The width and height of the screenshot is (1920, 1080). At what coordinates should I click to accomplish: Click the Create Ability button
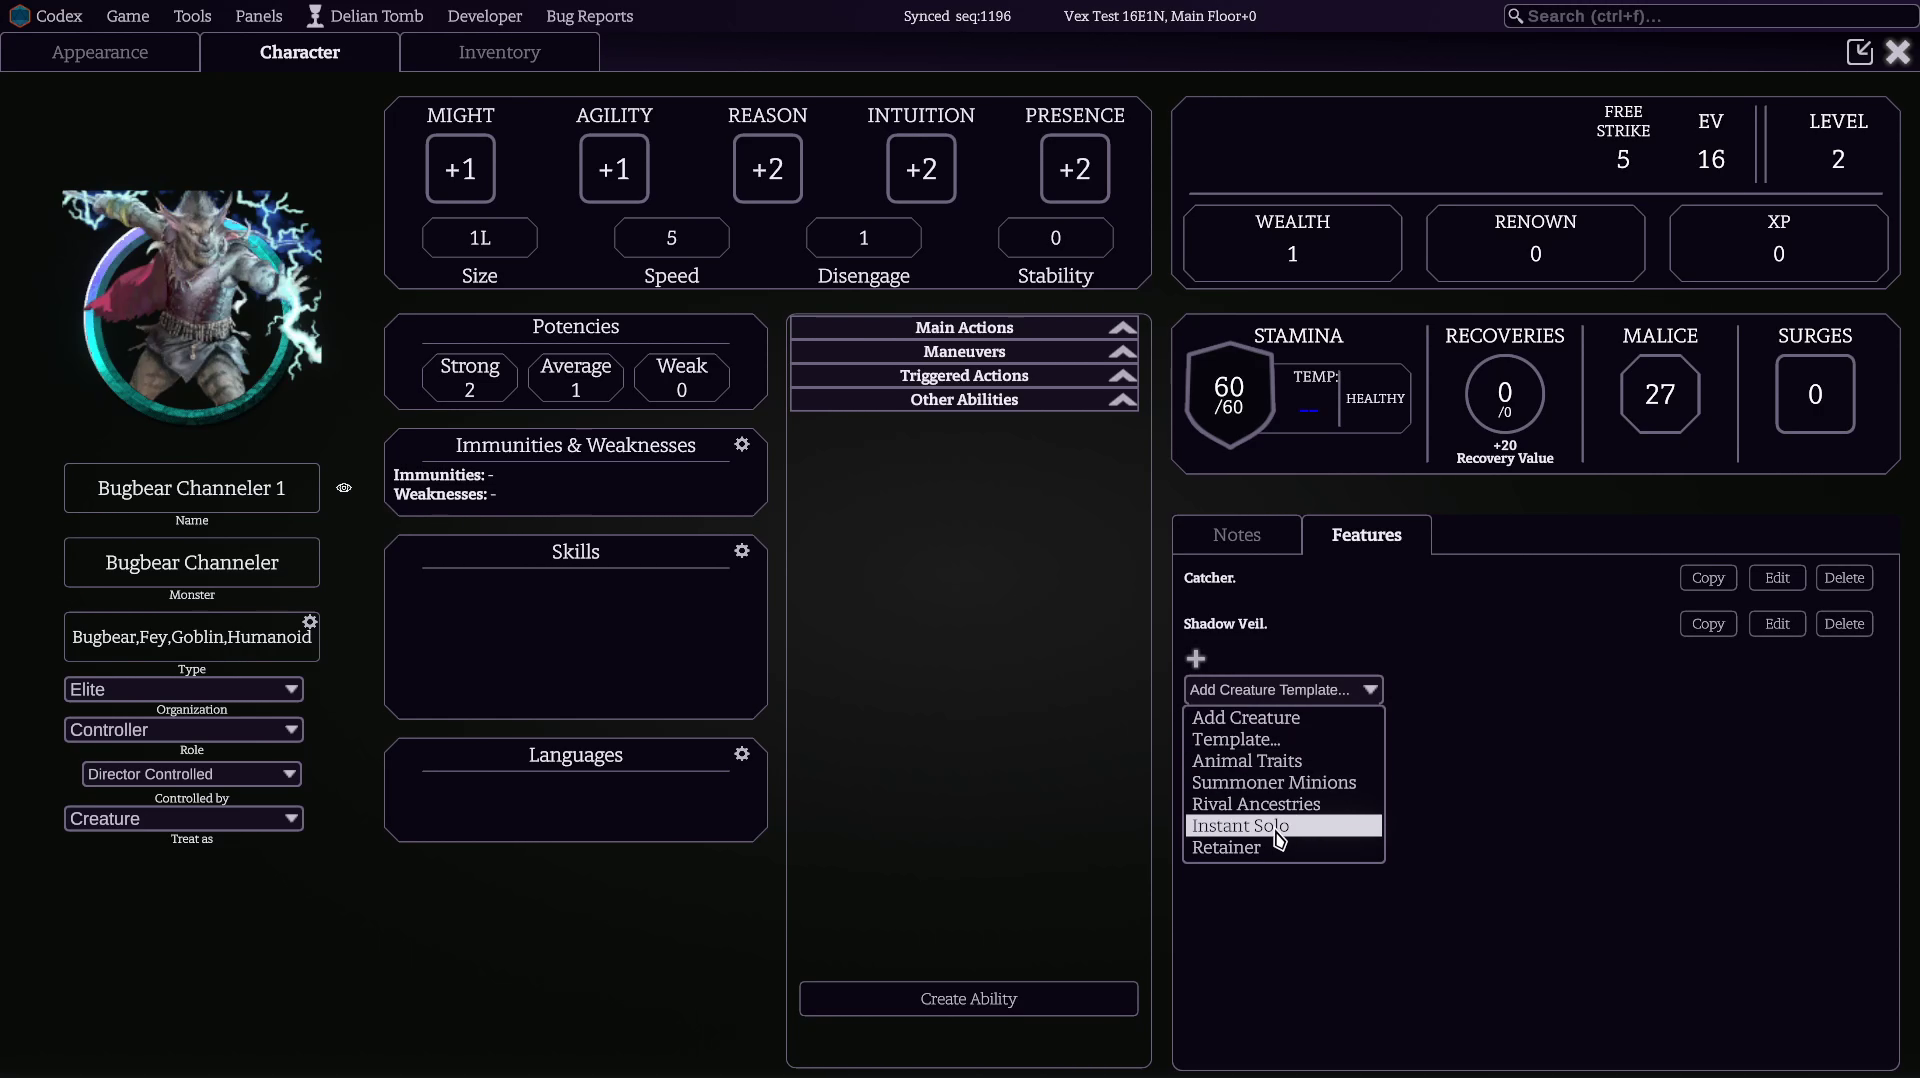(x=968, y=999)
